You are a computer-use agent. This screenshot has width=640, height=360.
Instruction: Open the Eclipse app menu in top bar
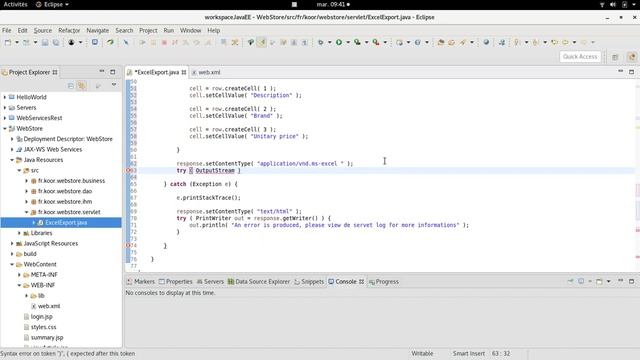pyautogui.click(x=53, y=4)
